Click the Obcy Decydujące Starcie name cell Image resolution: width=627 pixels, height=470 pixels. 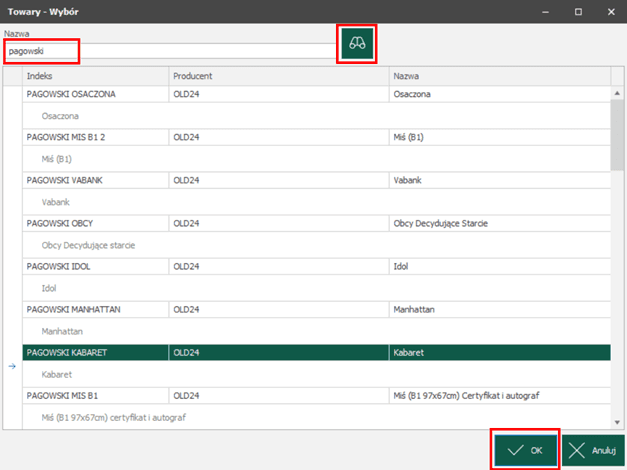(500, 223)
